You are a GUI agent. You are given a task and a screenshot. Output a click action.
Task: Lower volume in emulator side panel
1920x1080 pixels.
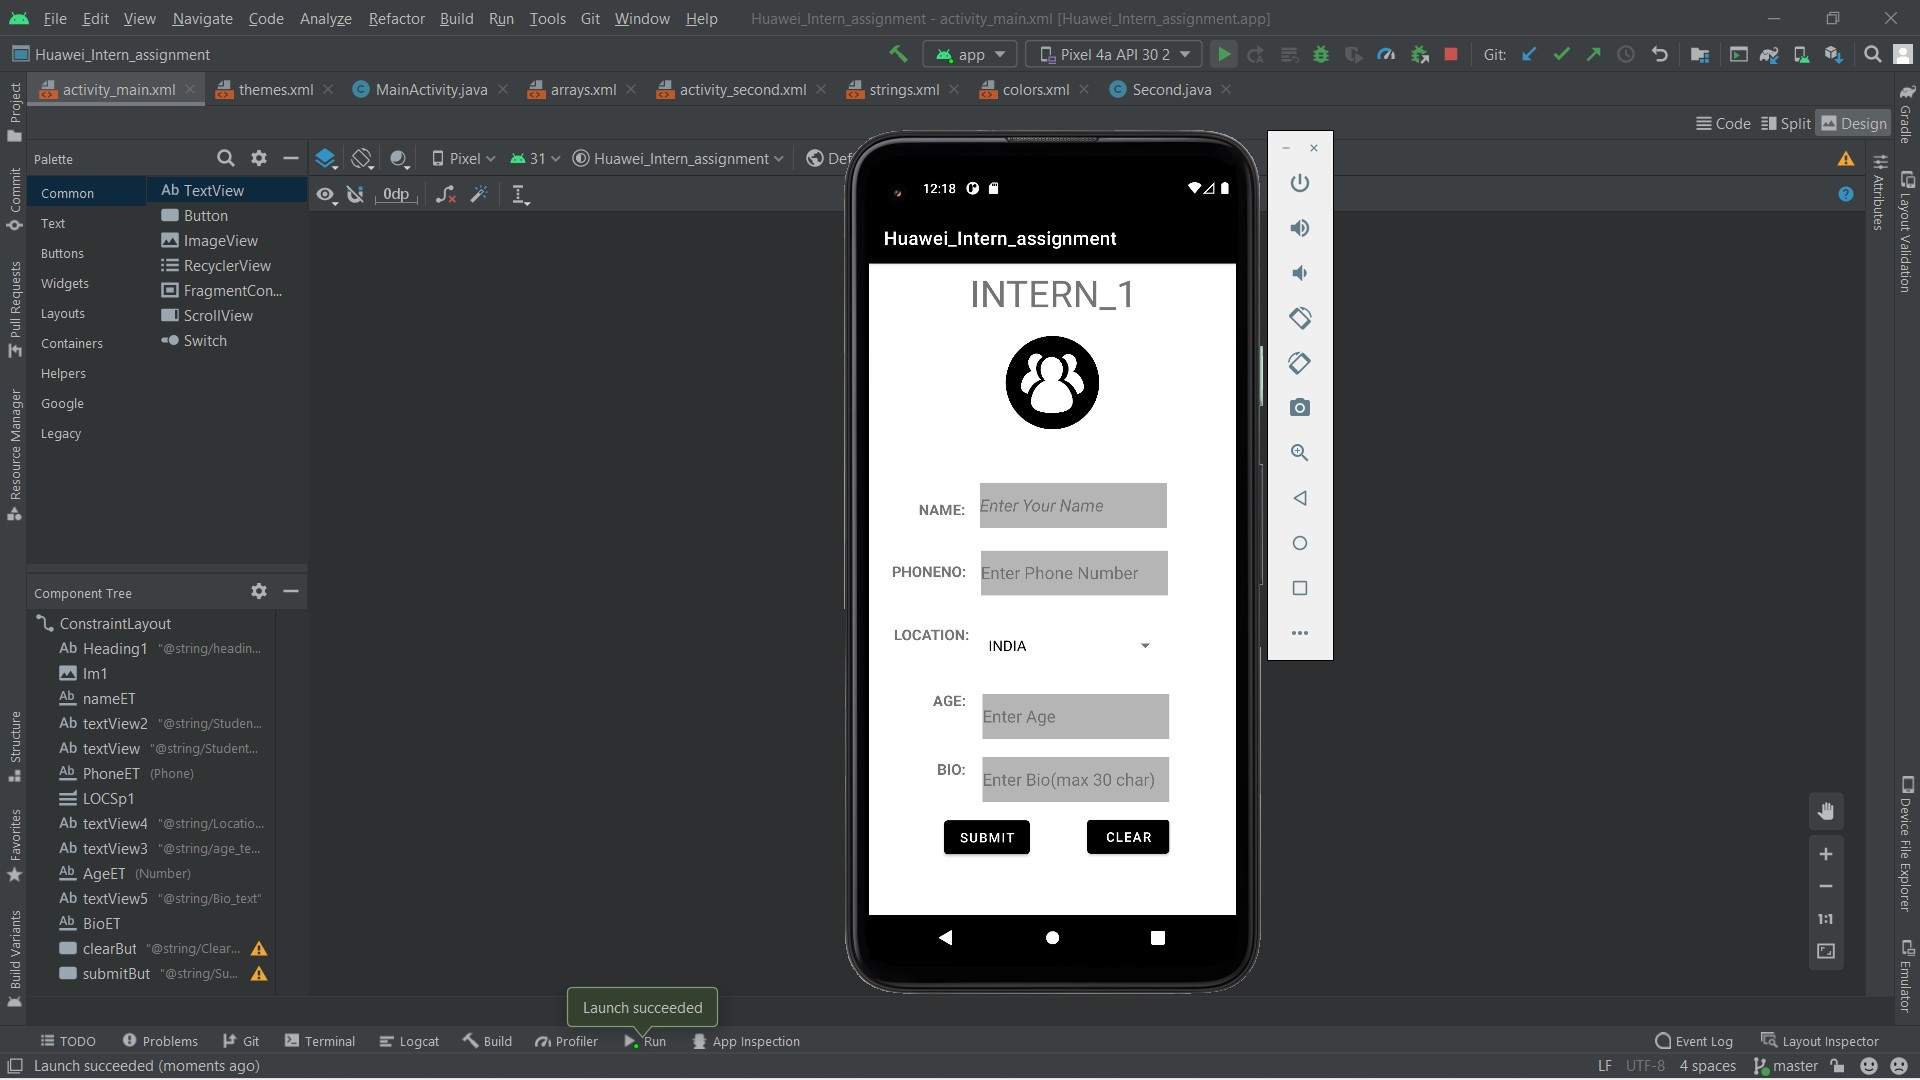1299,273
